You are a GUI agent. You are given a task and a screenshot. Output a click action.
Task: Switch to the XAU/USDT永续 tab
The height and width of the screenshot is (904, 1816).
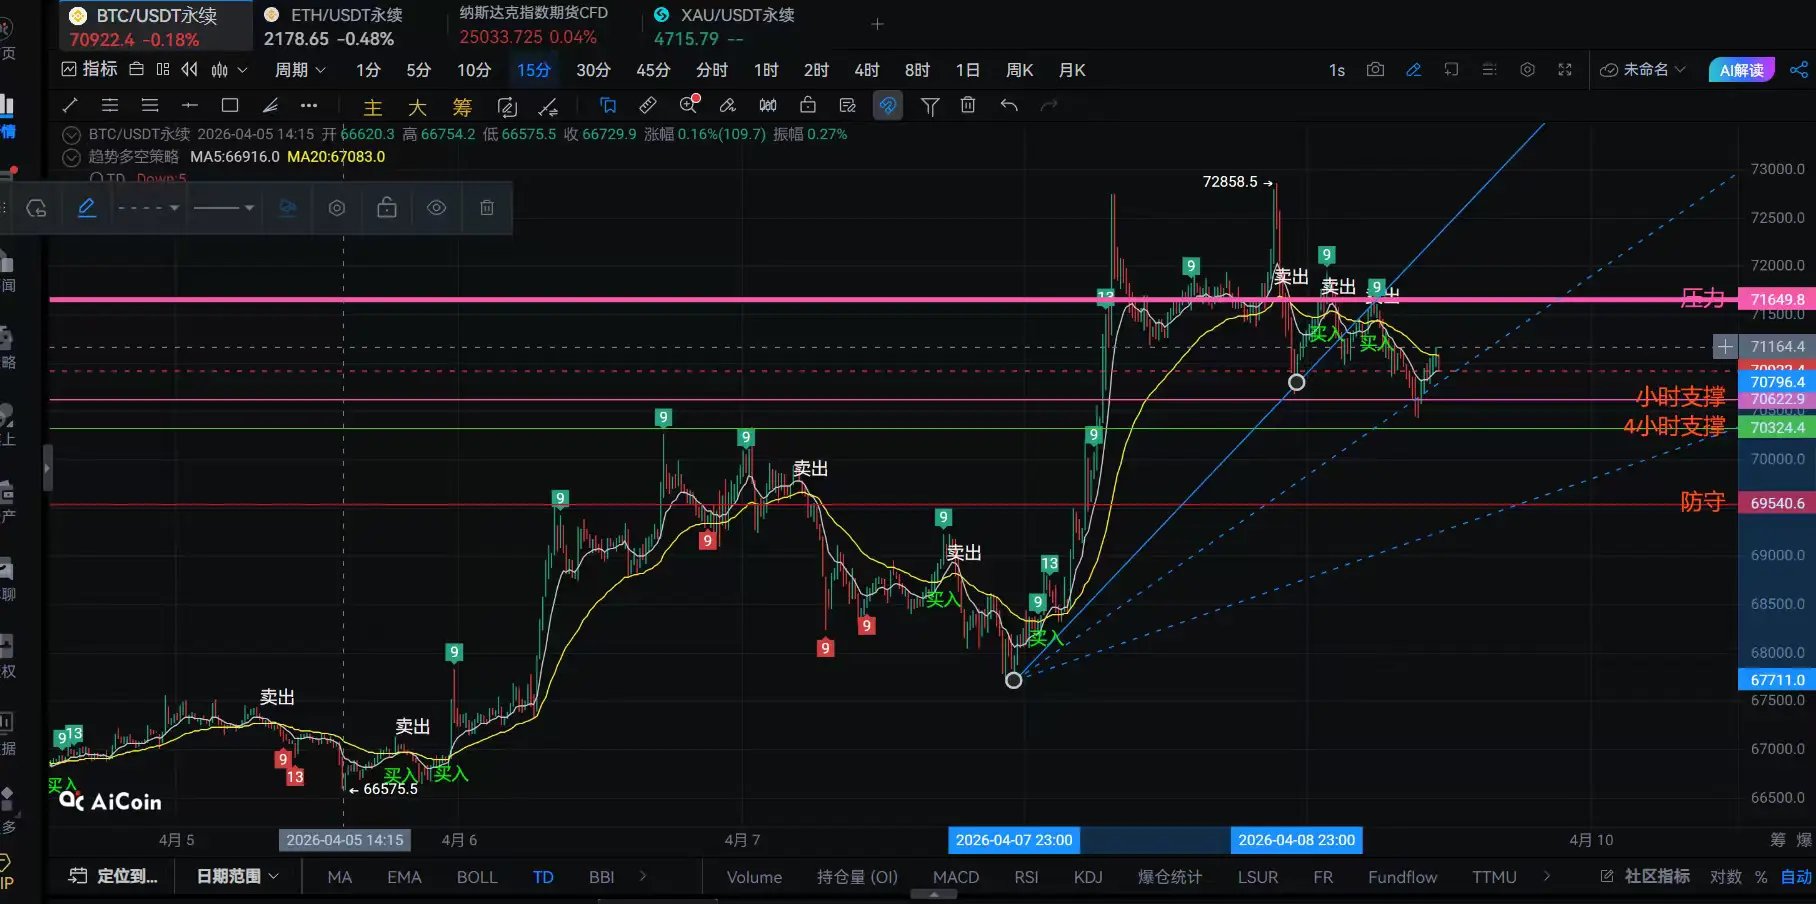point(724,27)
